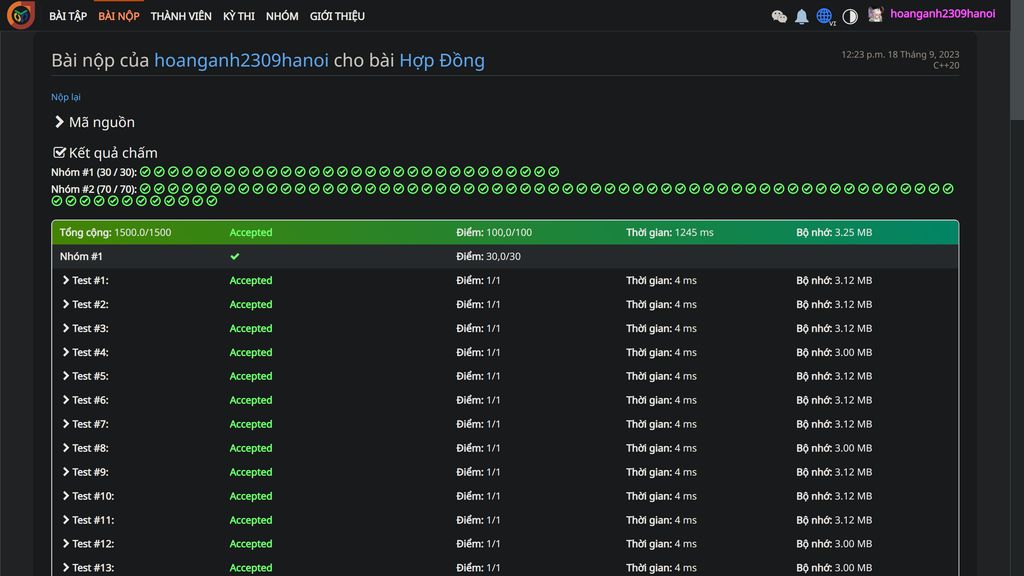Open the THÀNH VIÊN menu item
The image size is (1024, 576).
coord(181,16)
